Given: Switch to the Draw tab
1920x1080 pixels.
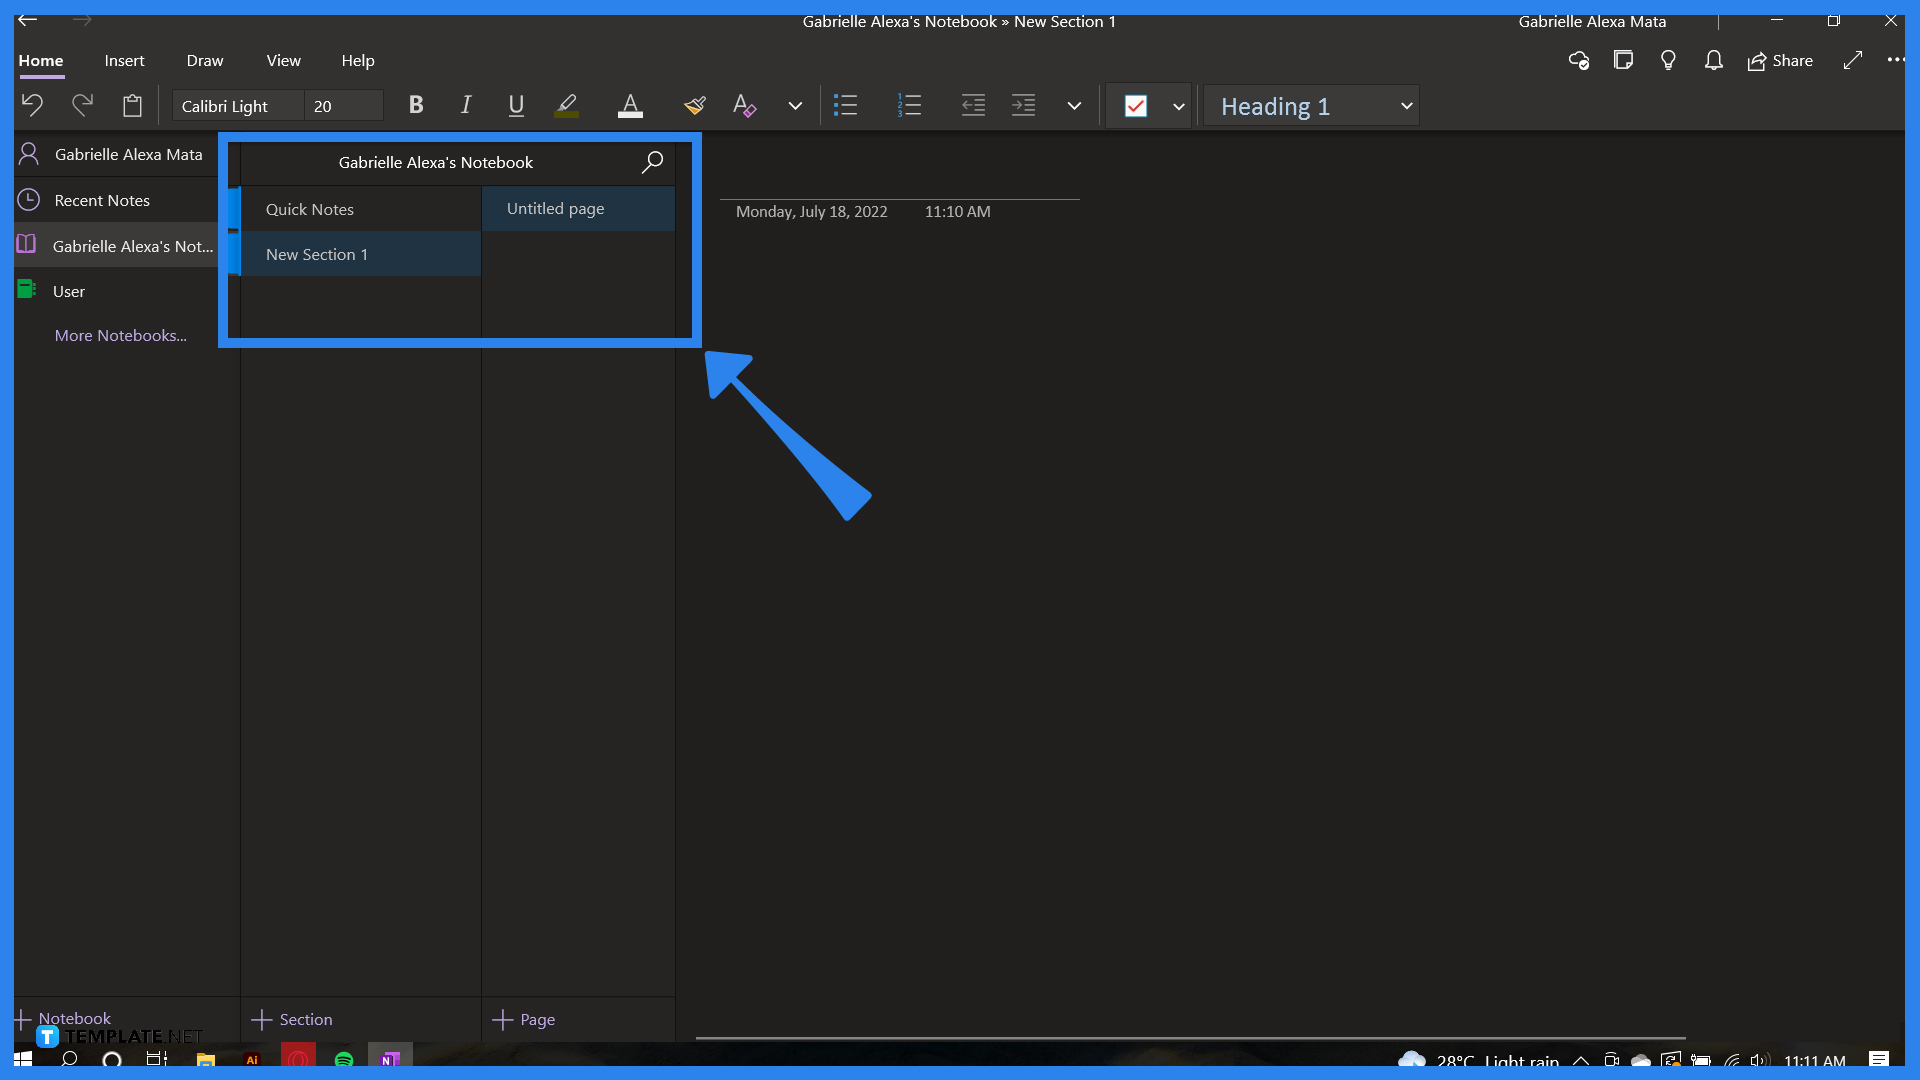Looking at the screenshot, I should (204, 60).
